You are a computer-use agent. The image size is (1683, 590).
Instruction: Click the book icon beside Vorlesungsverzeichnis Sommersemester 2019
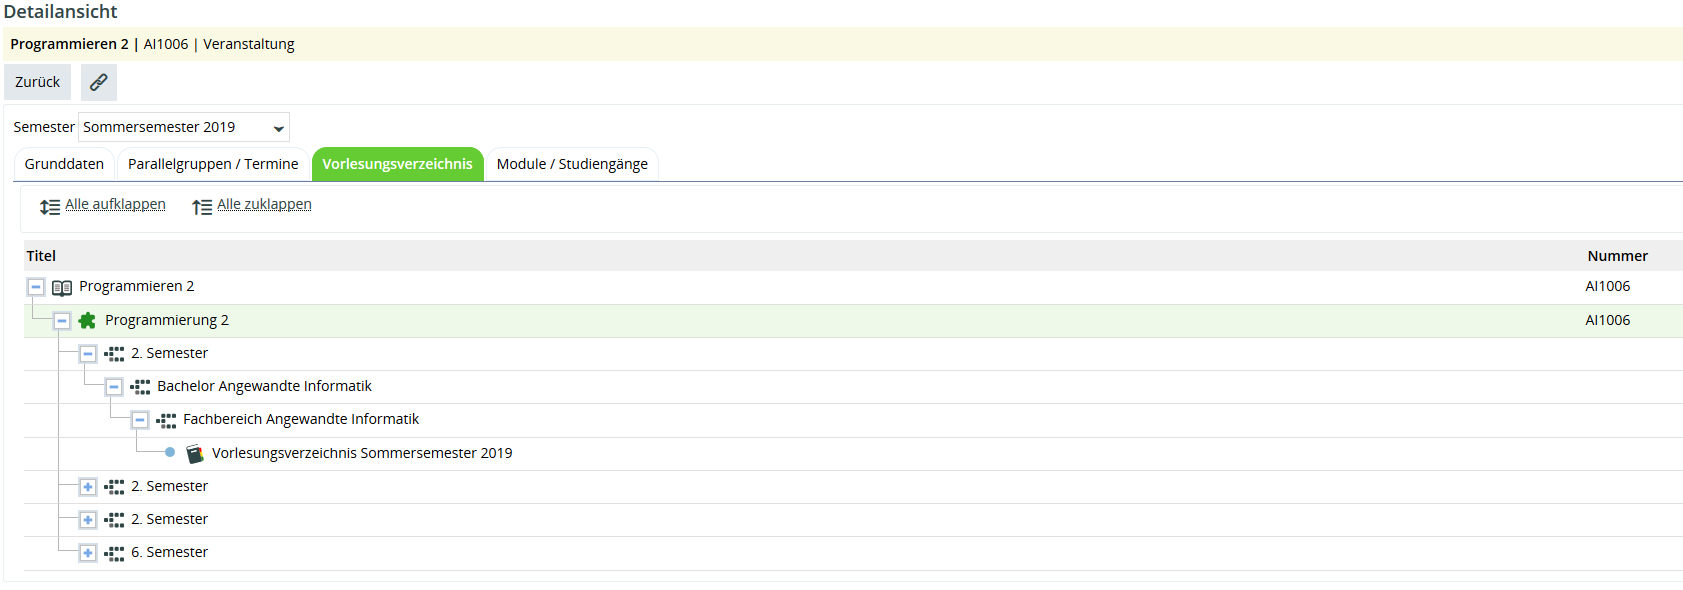pyautogui.click(x=195, y=454)
